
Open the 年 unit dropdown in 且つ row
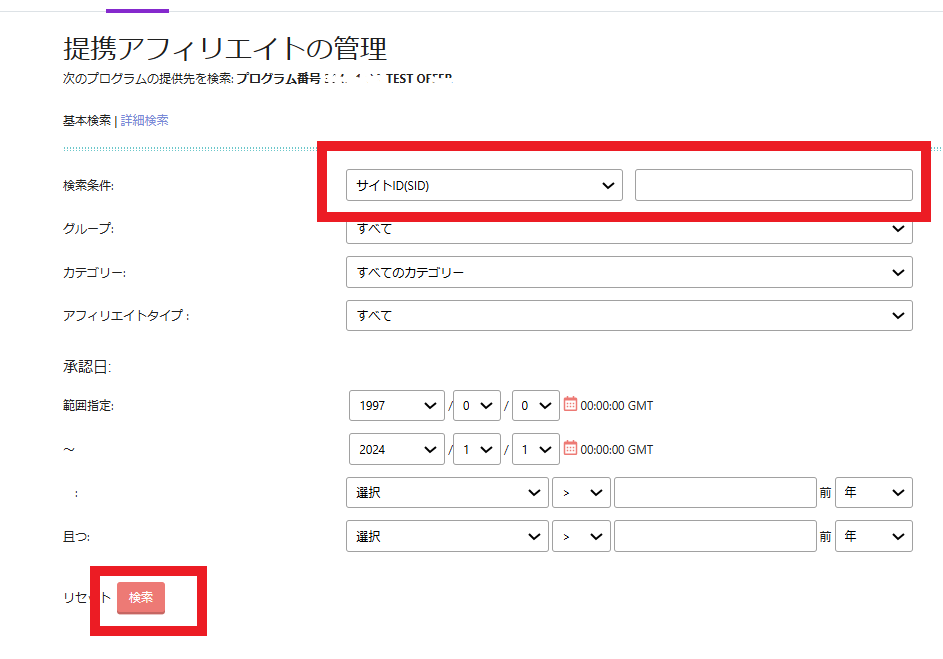tap(873, 537)
